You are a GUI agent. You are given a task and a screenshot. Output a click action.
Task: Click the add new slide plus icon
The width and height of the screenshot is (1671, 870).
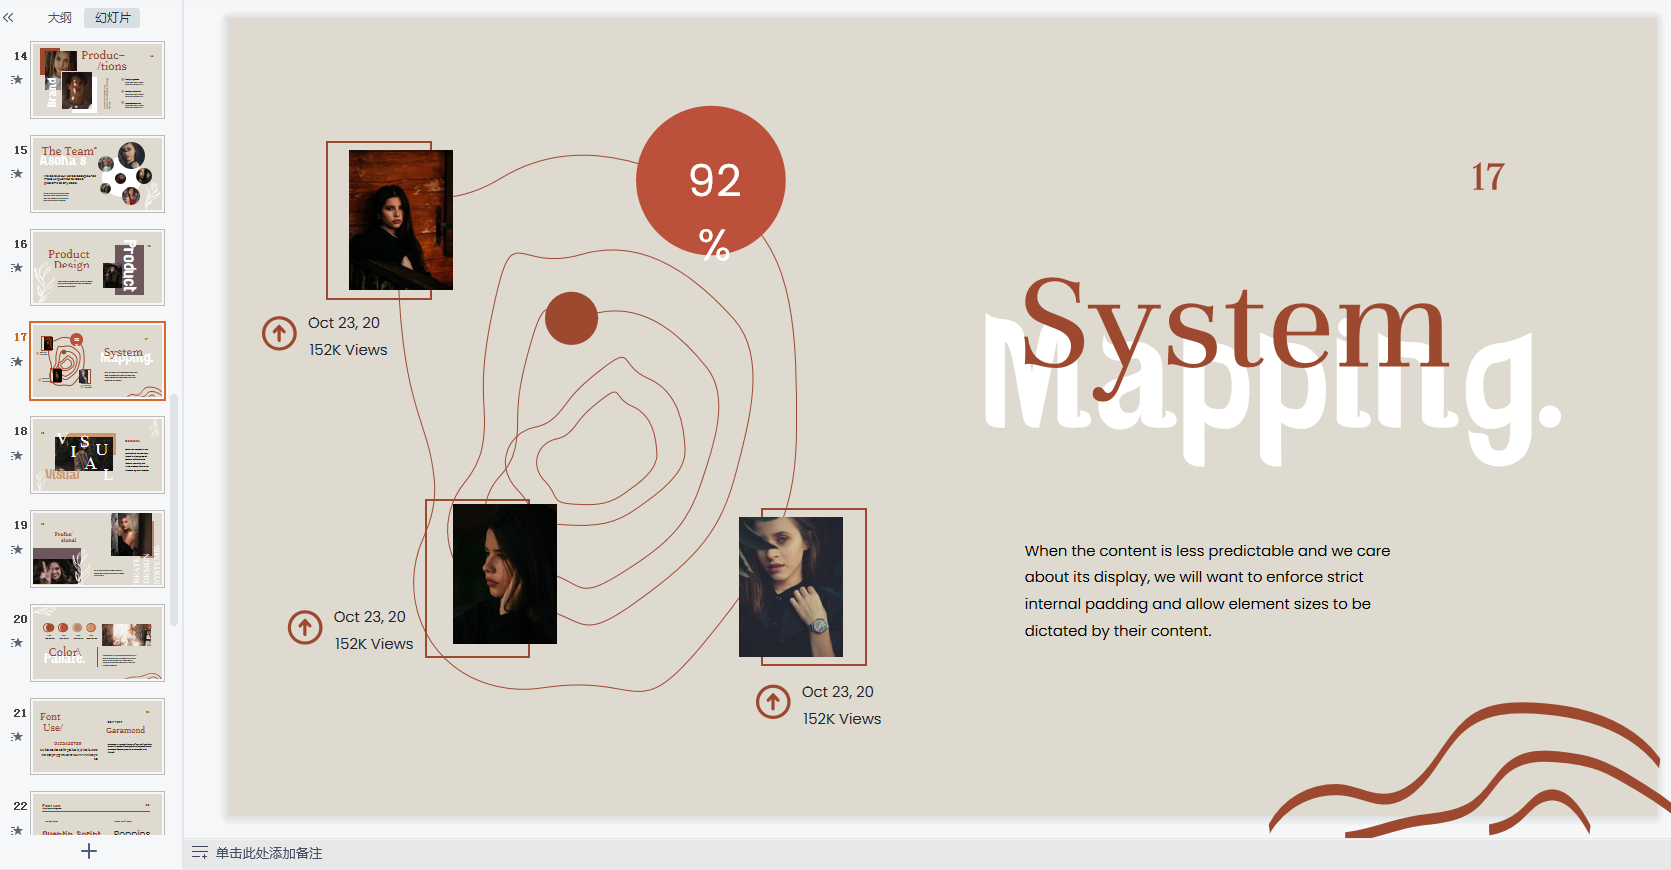click(89, 851)
